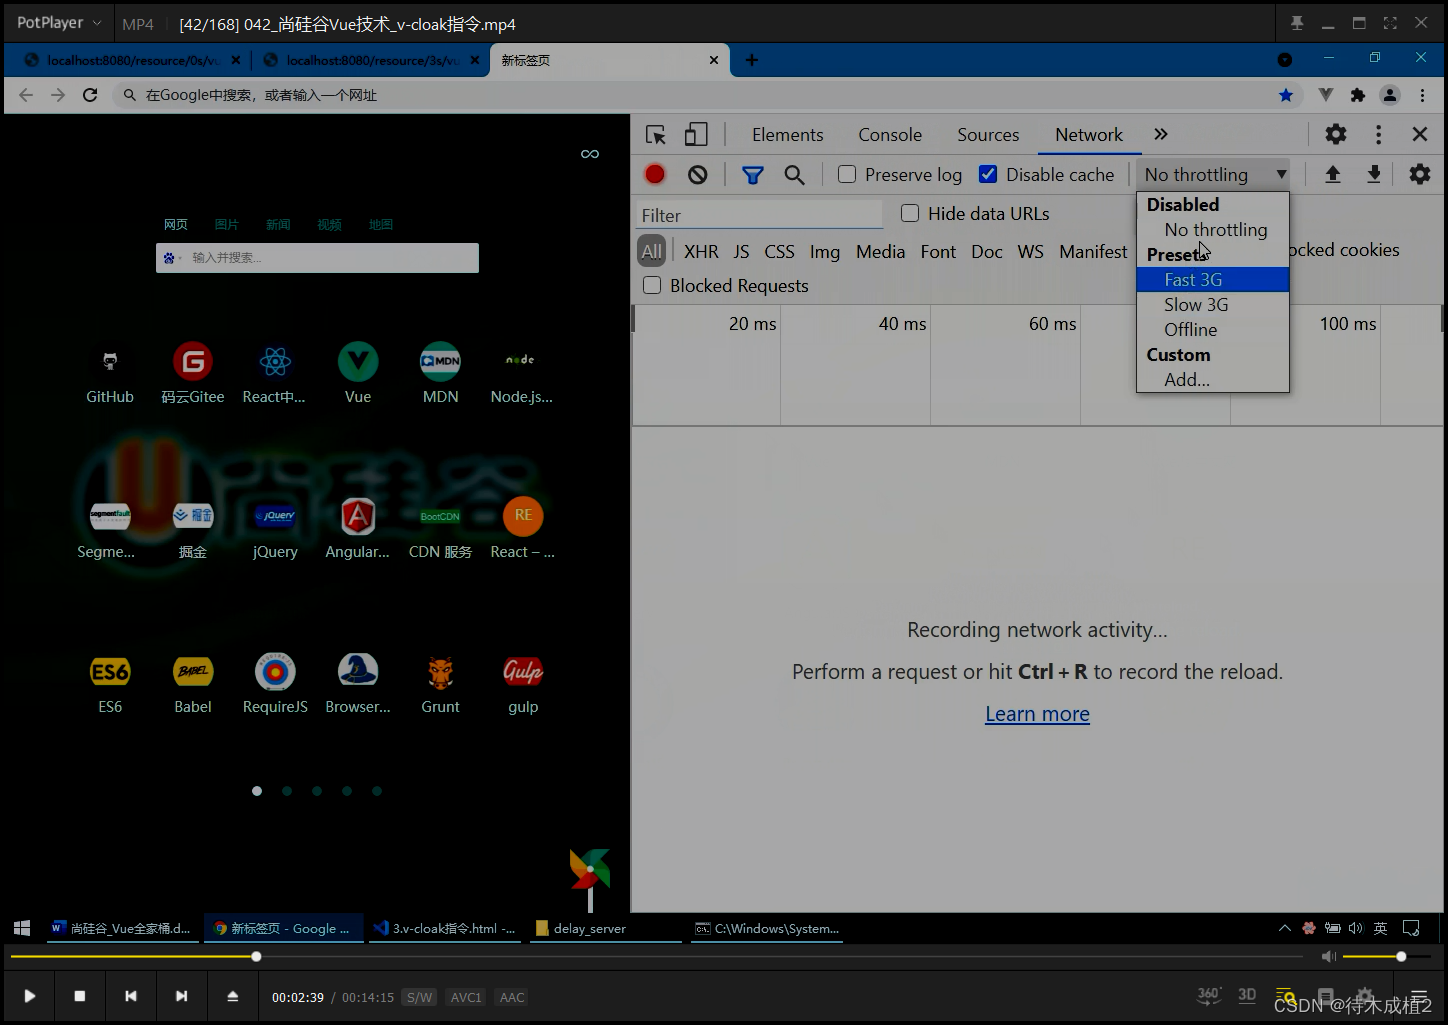Open the jQuery shortcut
Image resolution: width=1448 pixels, height=1025 pixels.
point(275,529)
